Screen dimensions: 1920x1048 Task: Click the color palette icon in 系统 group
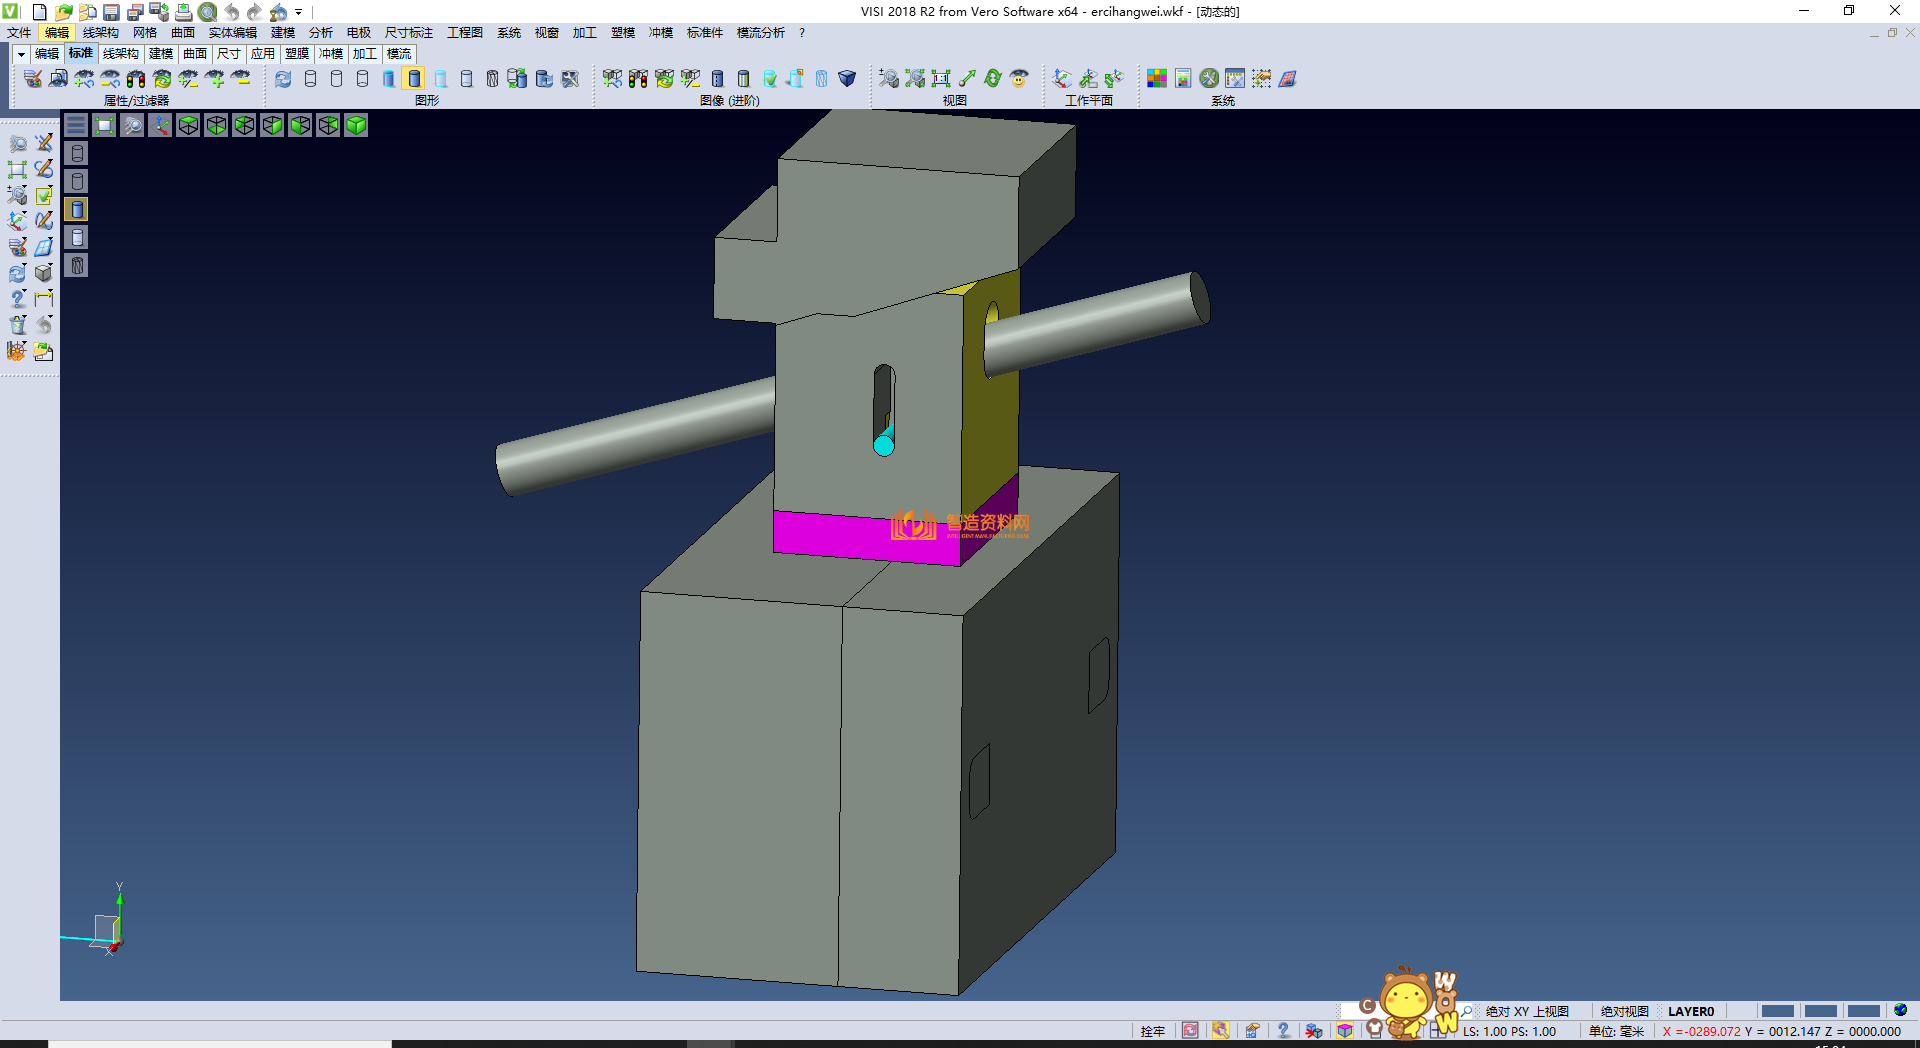point(1156,78)
